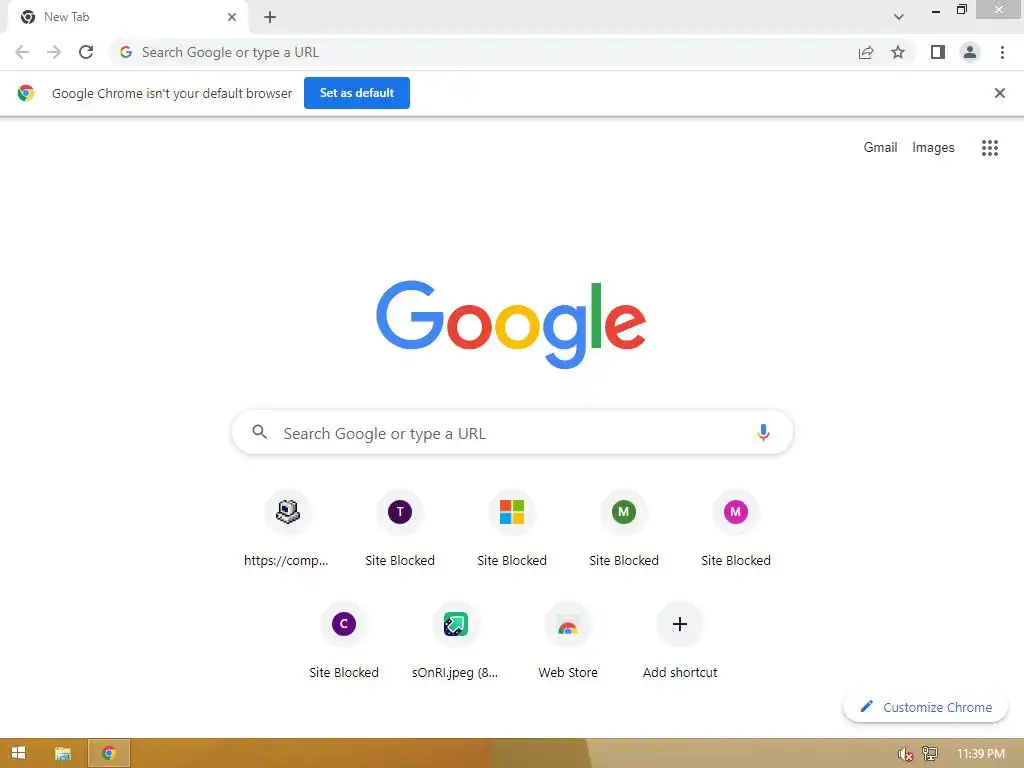Click Customize Chrome button

pyautogui.click(x=925, y=707)
